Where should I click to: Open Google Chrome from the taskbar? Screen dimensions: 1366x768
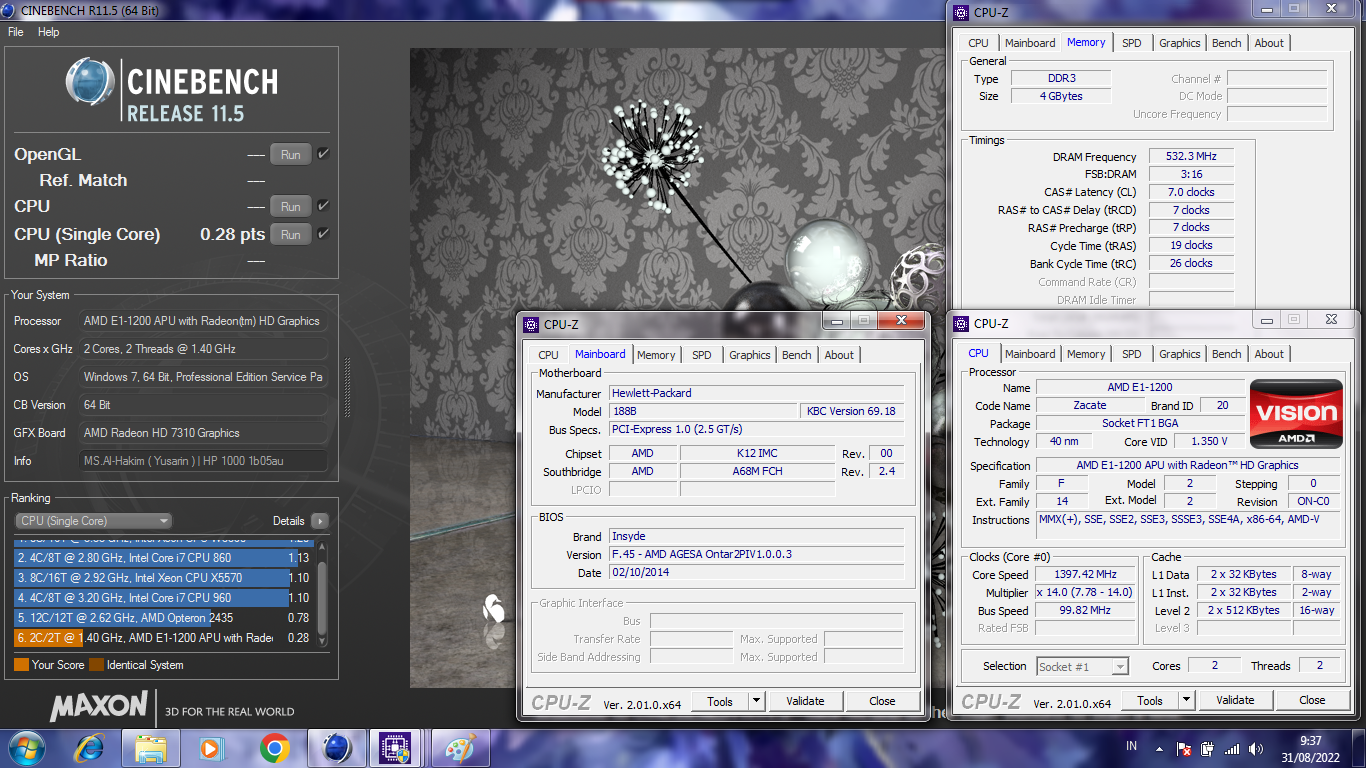pos(274,748)
